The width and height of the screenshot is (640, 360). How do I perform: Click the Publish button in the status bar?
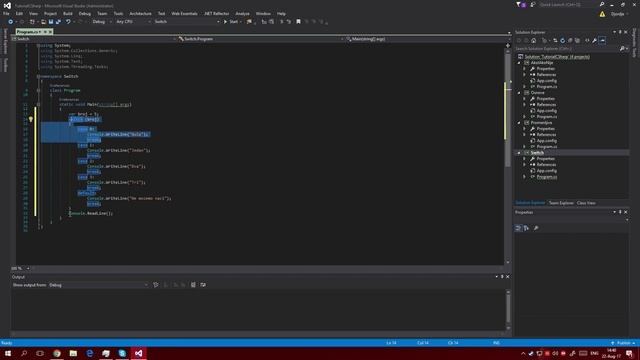pyautogui.click(x=623, y=343)
